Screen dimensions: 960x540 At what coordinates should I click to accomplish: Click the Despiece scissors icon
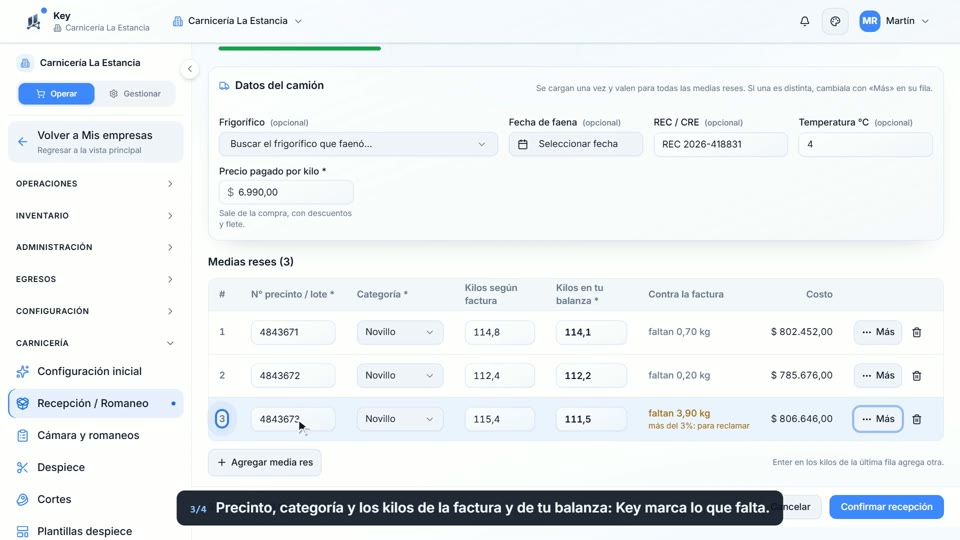tap(23, 467)
